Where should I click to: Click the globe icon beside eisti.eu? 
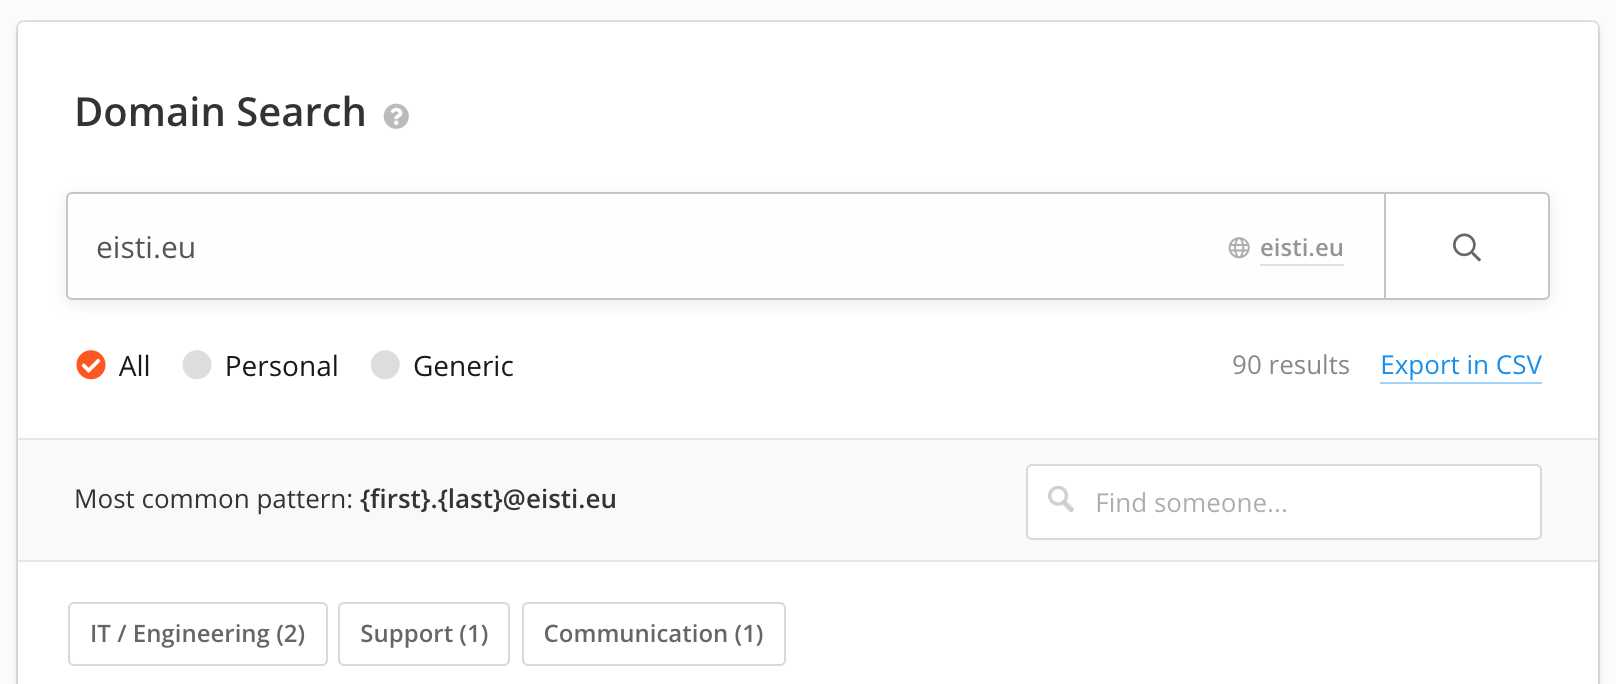[1239, 248]
